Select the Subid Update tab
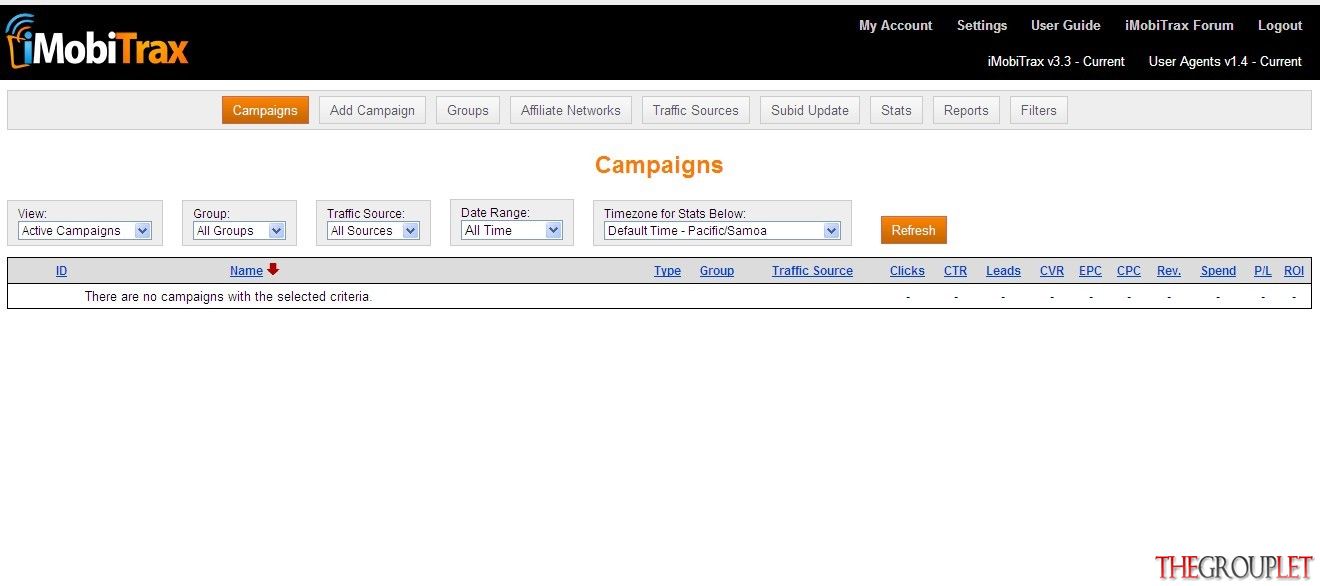 (809, 110)
